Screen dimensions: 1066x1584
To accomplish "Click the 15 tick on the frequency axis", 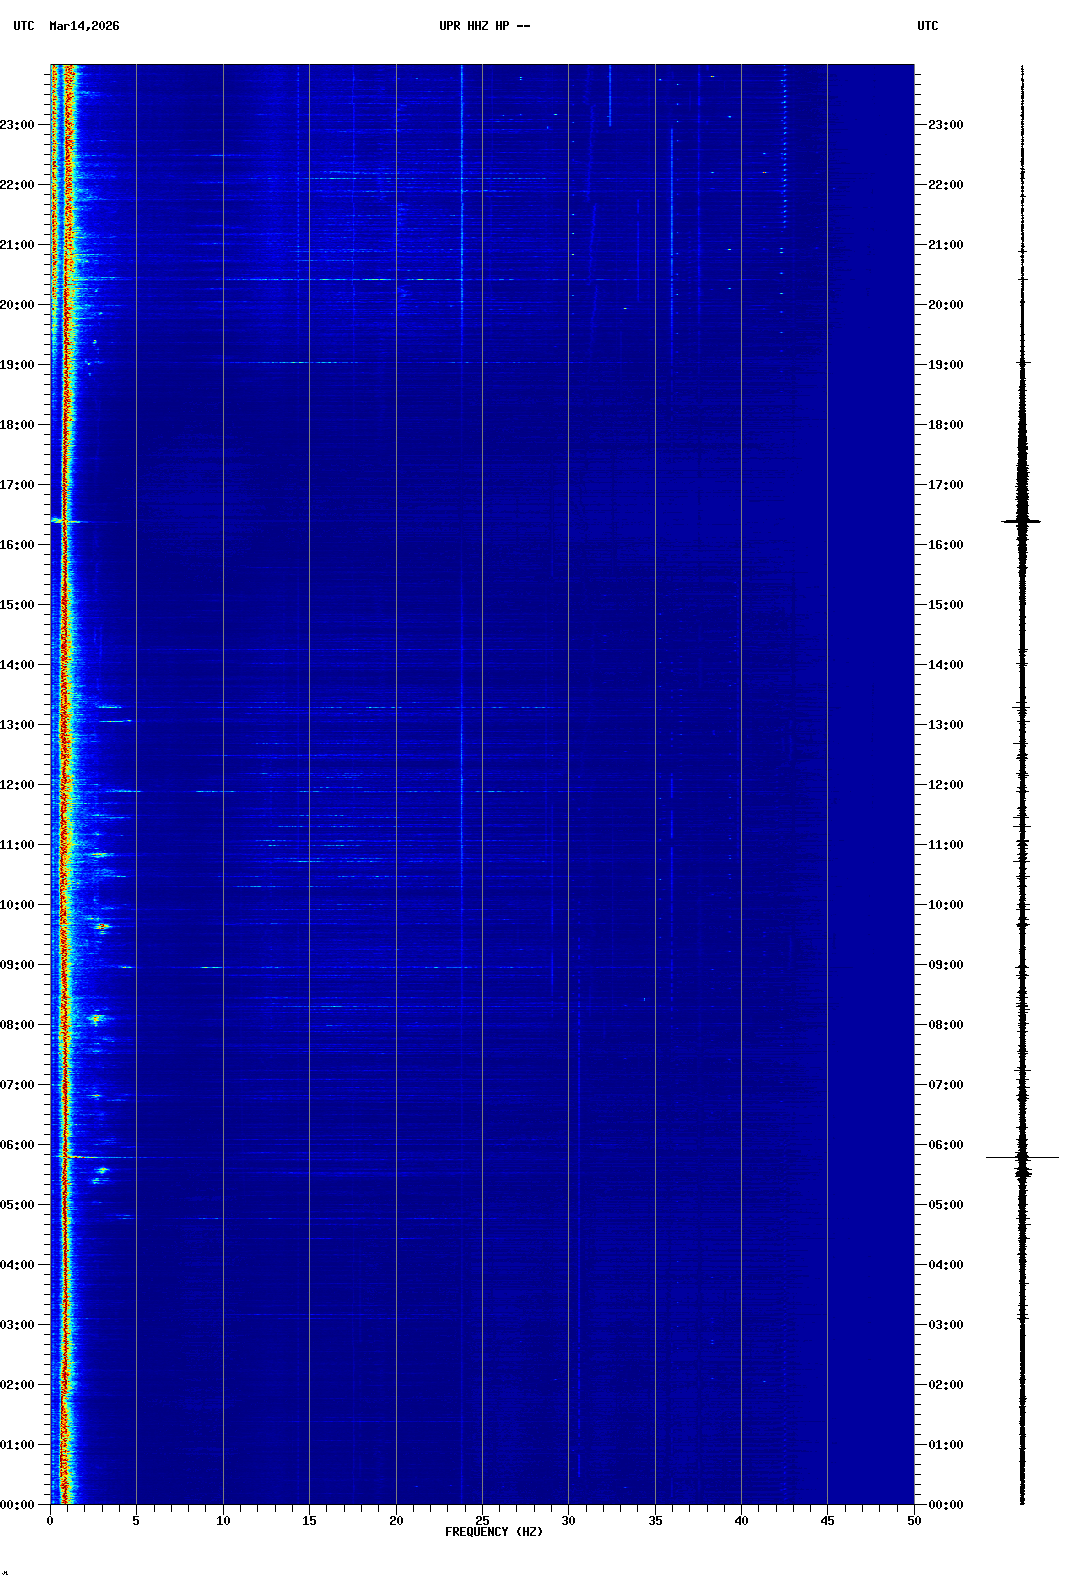I will (309, 1521).
